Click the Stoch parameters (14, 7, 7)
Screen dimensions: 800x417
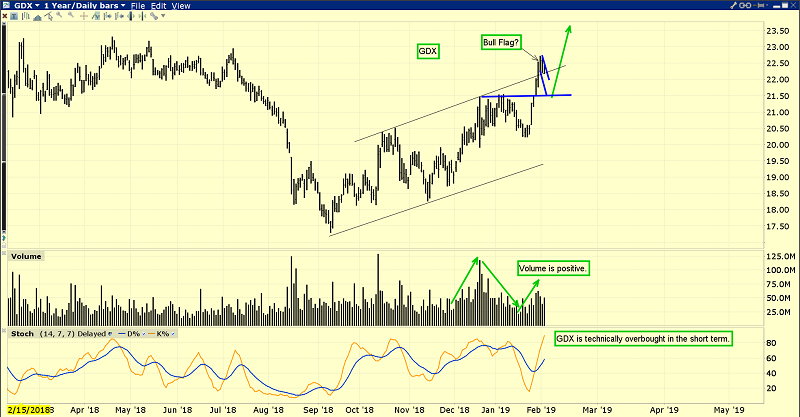click(x=57, y=334)
